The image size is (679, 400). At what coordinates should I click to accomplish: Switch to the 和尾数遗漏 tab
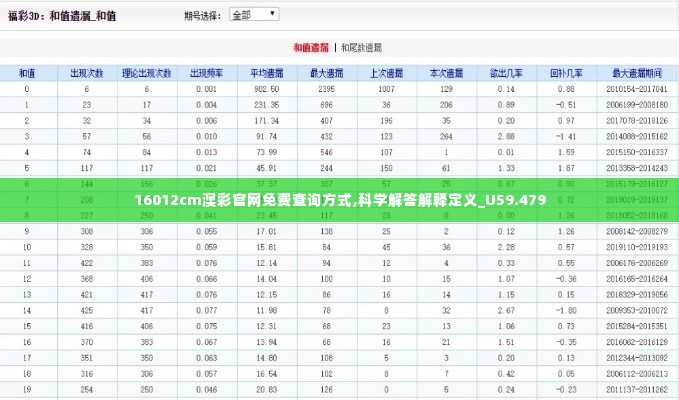[361, 47]
